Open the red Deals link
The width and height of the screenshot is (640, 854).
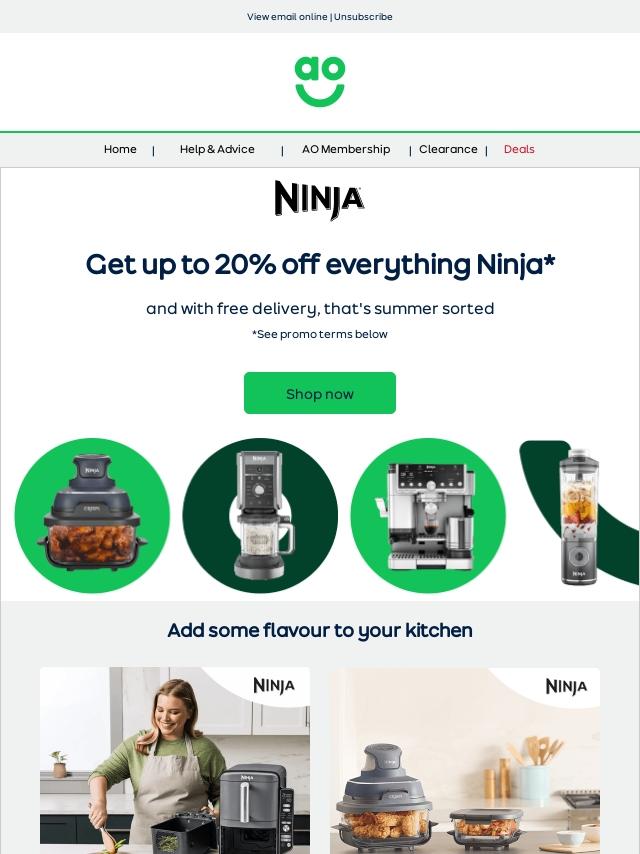[x=519, y=149]
